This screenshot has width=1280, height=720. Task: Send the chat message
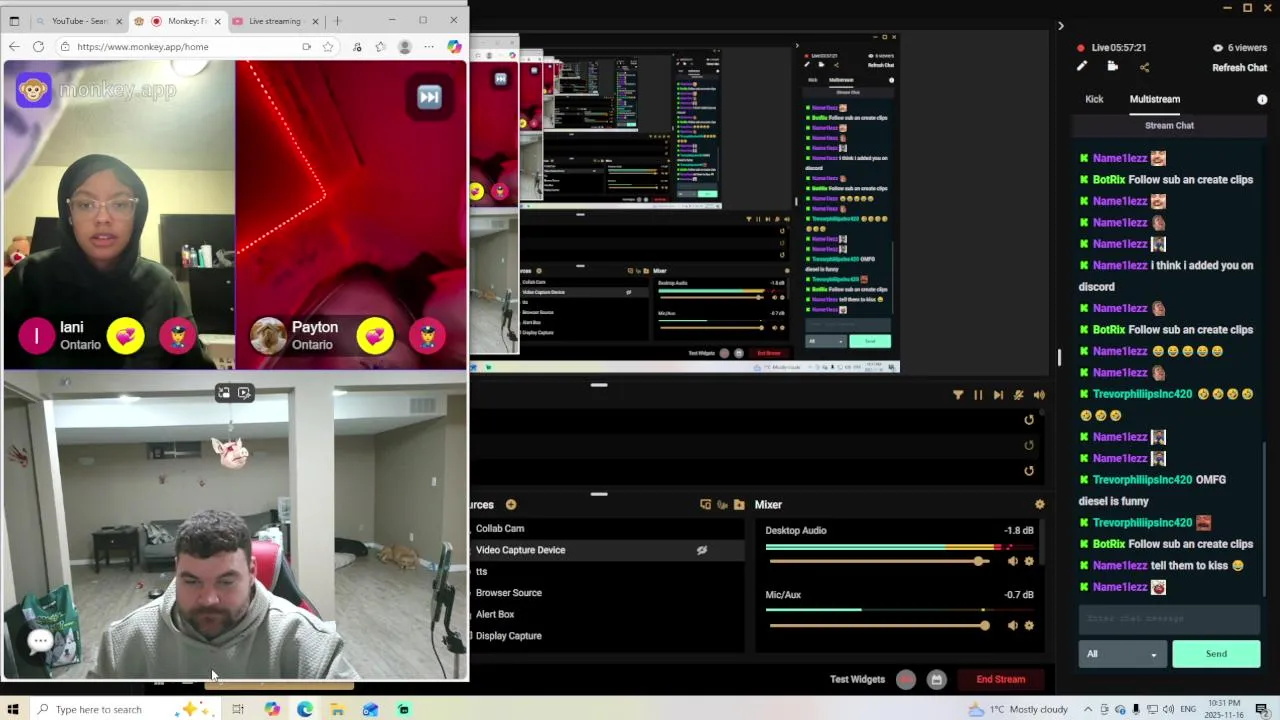[1216, 654]
